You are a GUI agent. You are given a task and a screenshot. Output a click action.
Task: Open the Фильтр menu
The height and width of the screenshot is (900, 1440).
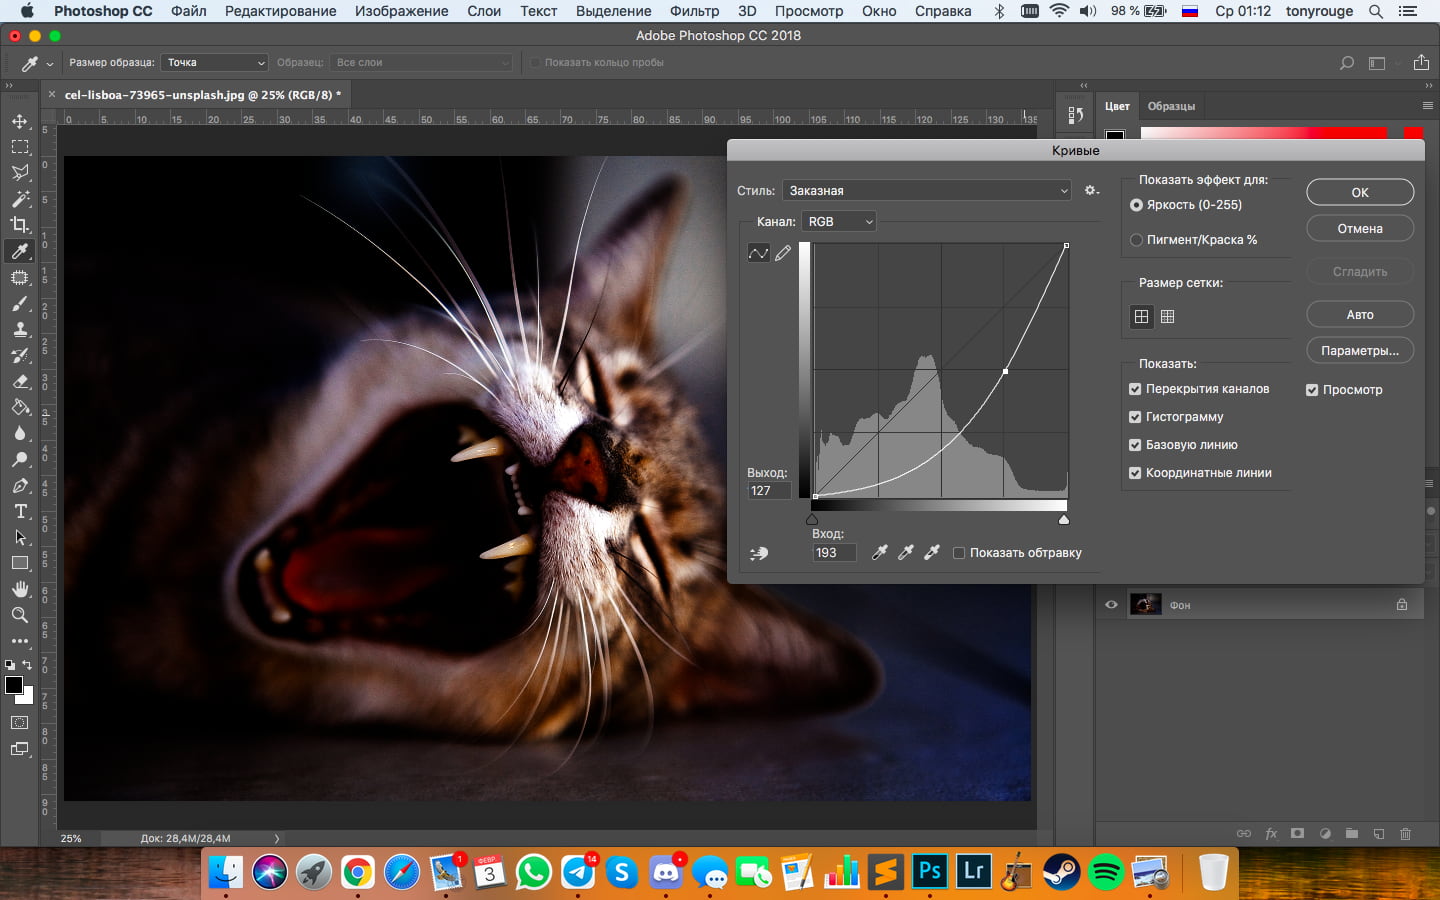(x=694, y=11)
